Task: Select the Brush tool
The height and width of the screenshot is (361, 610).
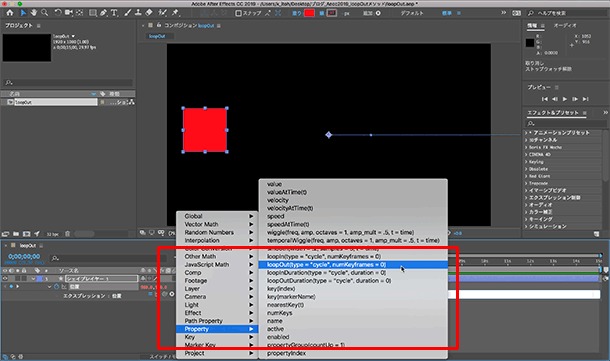Action: (x=128, y=13)
